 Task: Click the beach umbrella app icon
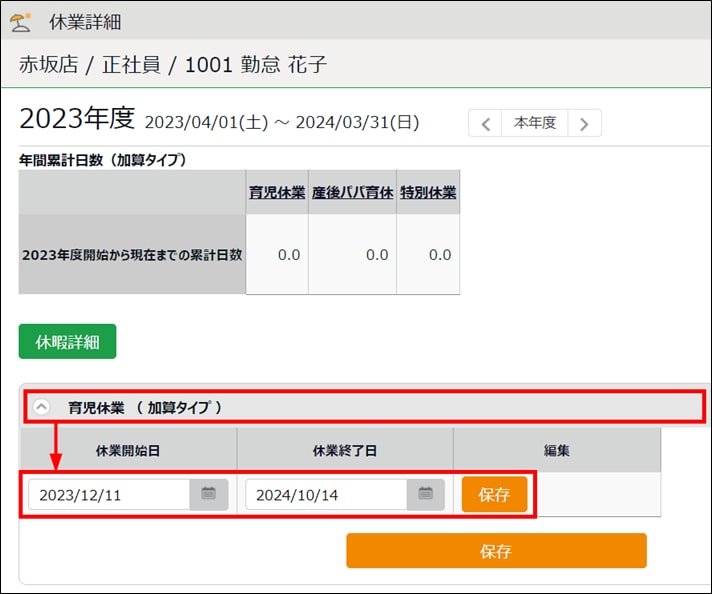pos(21,21)
